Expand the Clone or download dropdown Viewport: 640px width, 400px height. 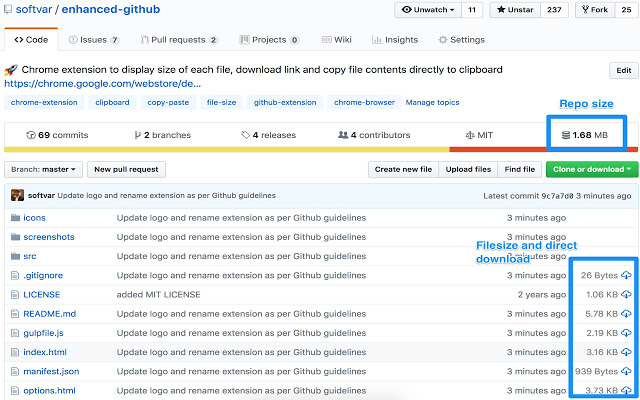[592, 169]
